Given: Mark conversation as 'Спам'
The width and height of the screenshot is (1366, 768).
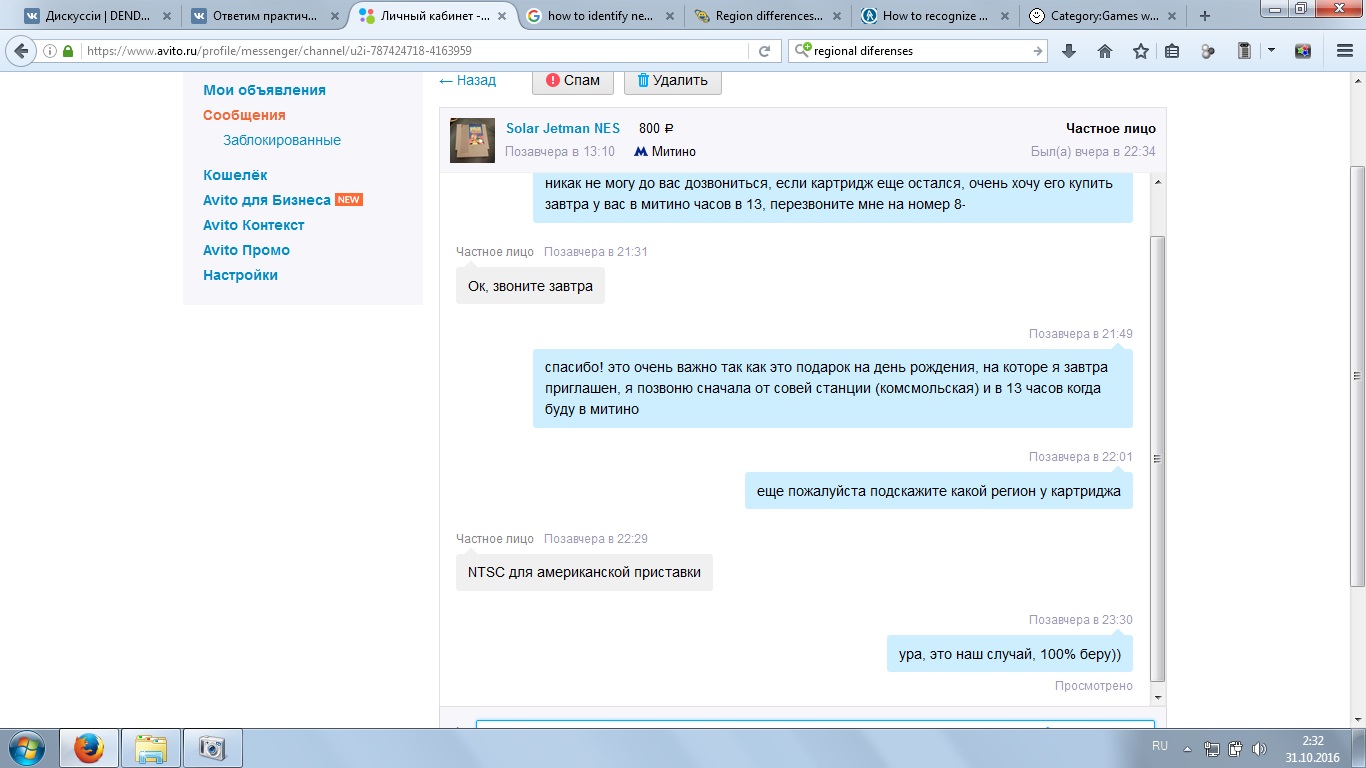Looking at the screenshot, I should pyautogui.click(x=573, y=80).
